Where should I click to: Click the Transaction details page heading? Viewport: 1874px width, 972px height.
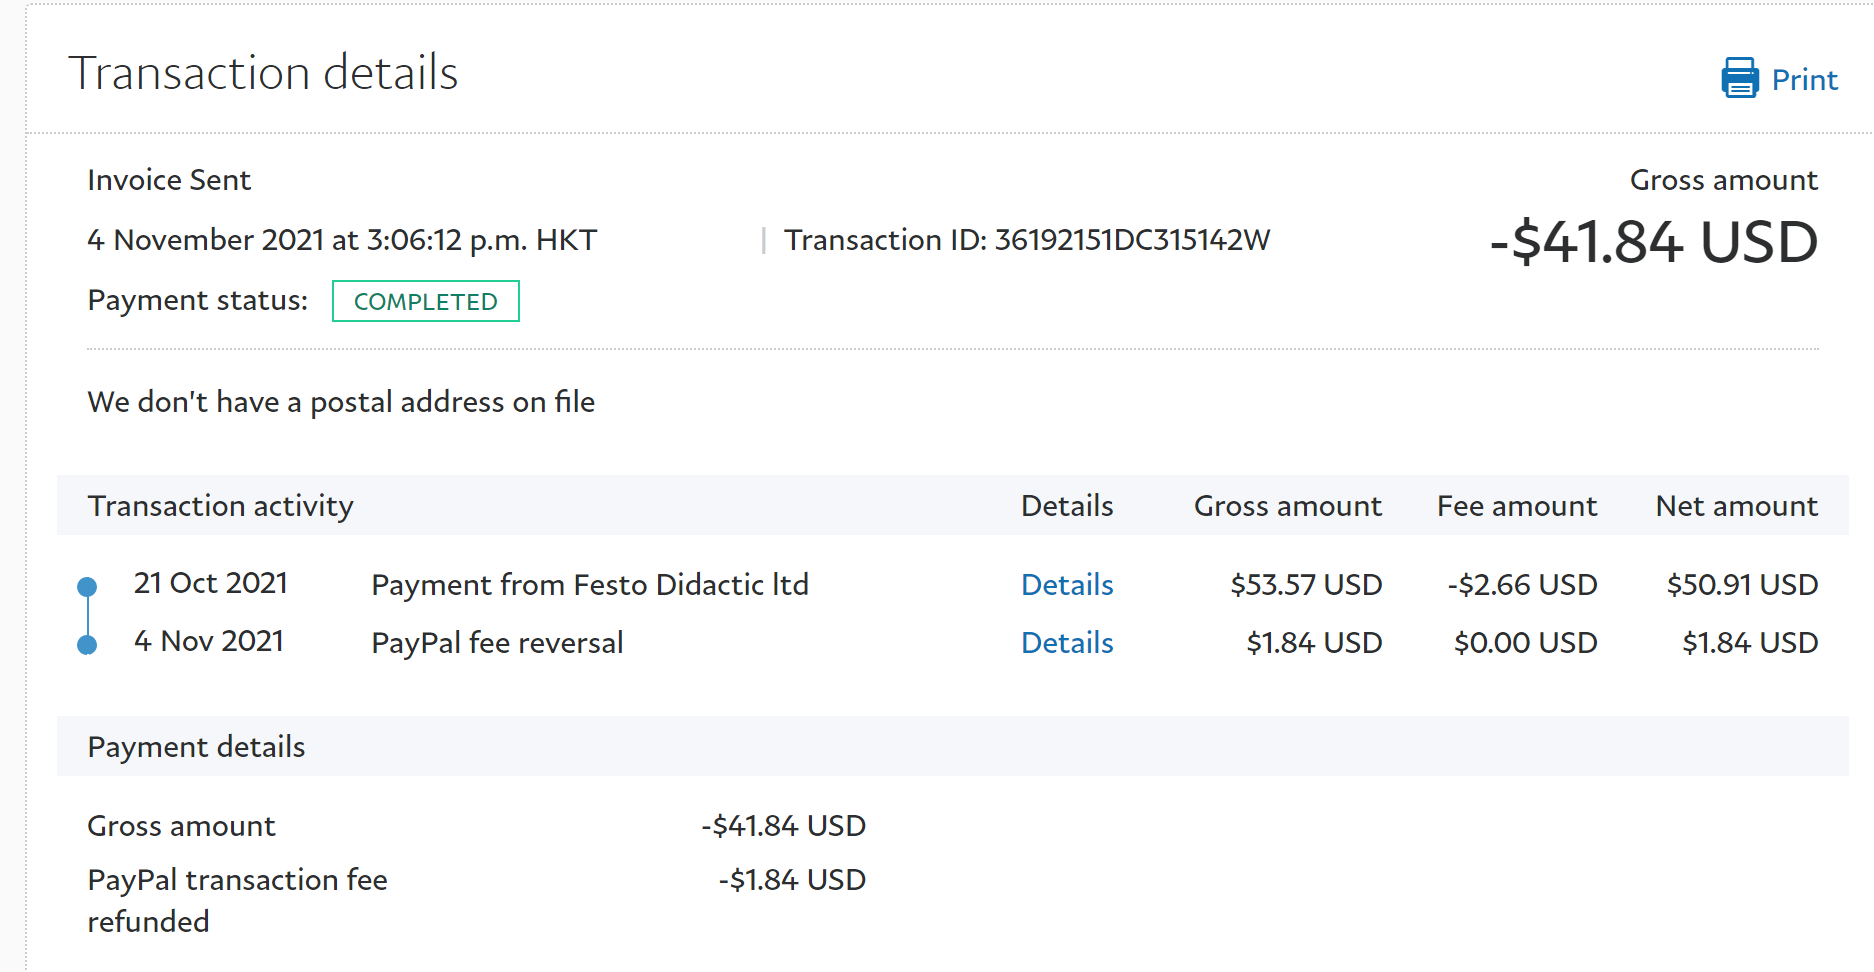pos(263,73)
